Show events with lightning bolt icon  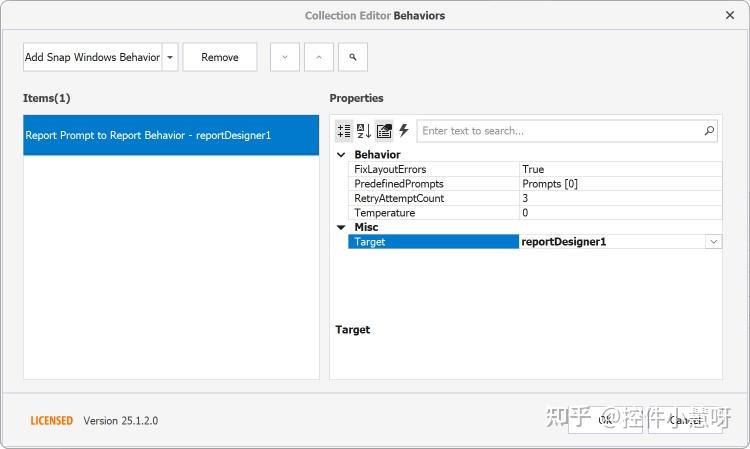[x=404, y=131]
